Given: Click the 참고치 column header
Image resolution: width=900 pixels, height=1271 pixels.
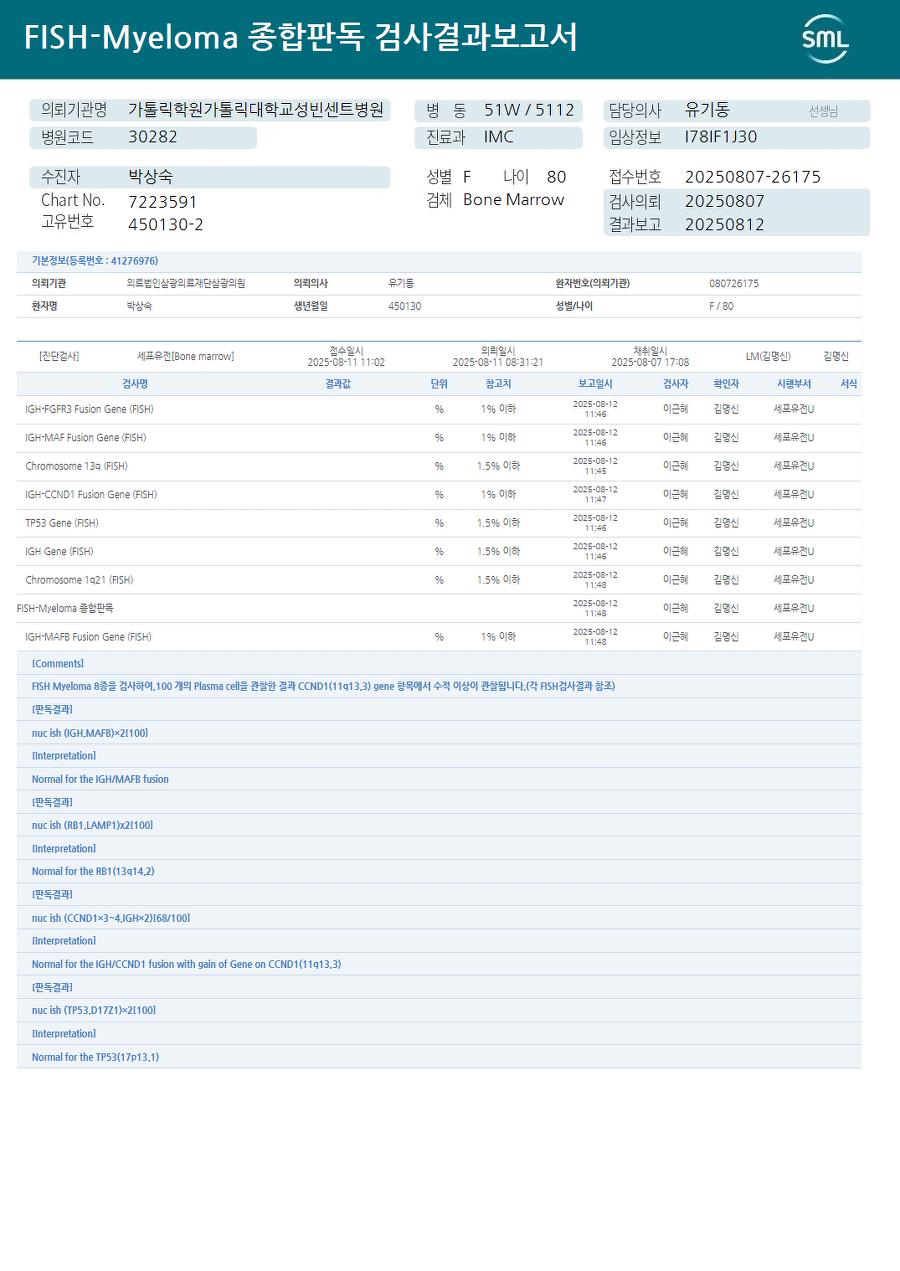Looking at the screenshot, I should click(498, 384).
